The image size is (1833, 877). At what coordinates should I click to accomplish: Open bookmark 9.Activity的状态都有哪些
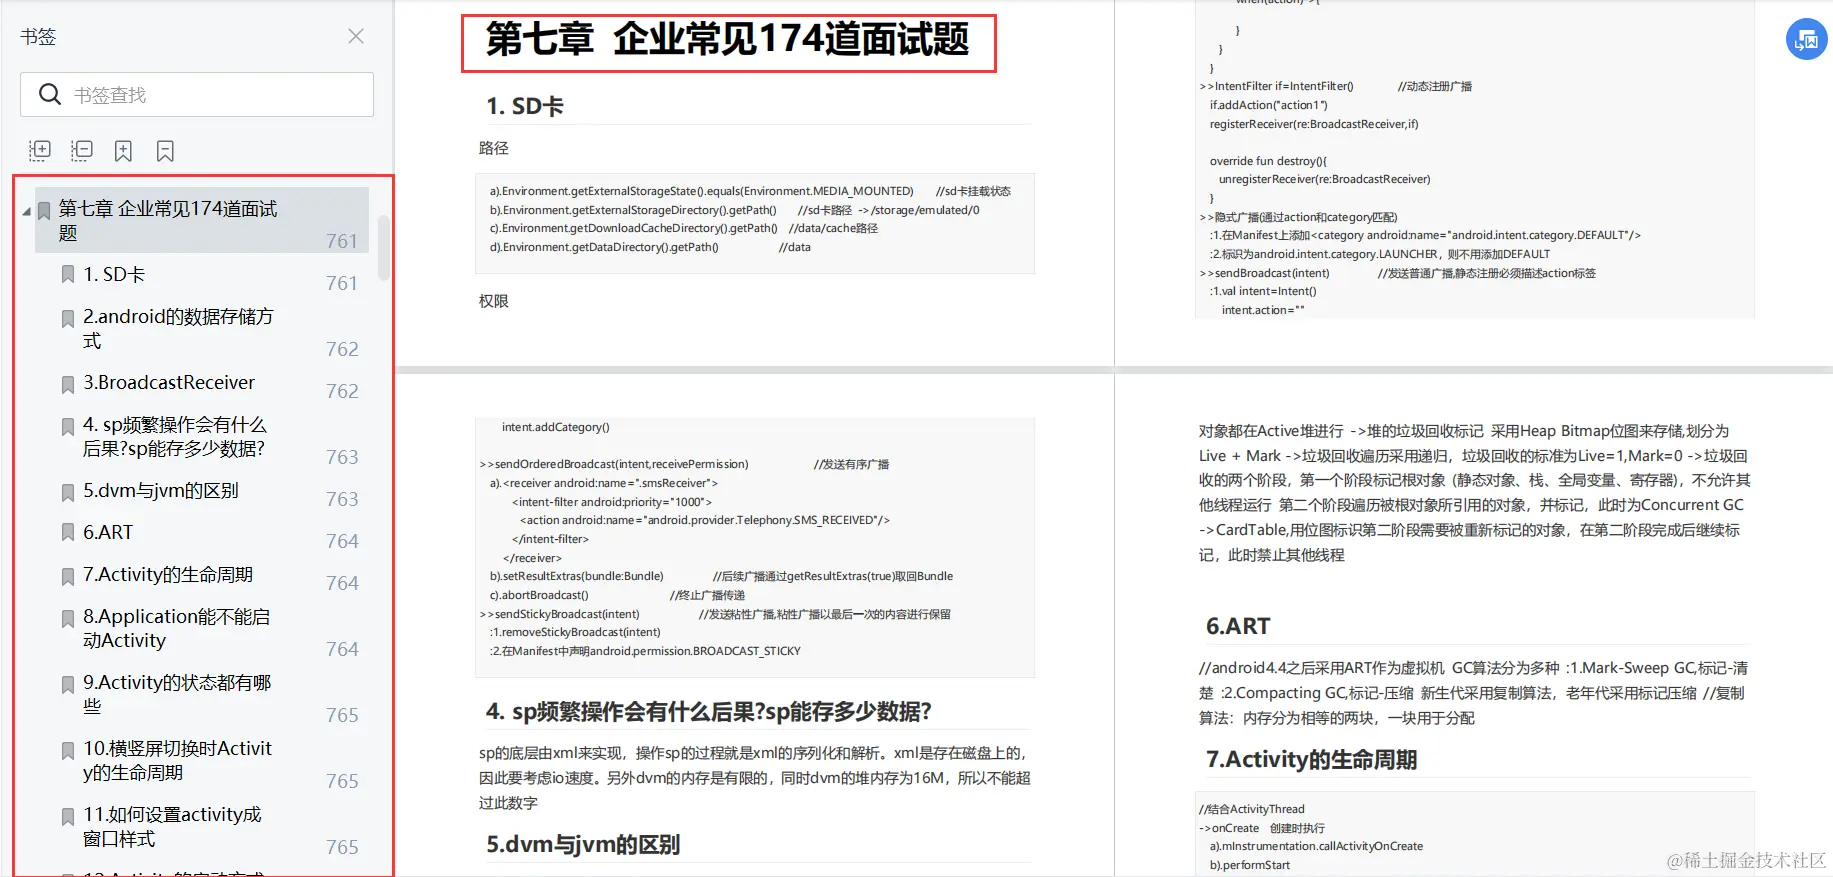[177, 694]
